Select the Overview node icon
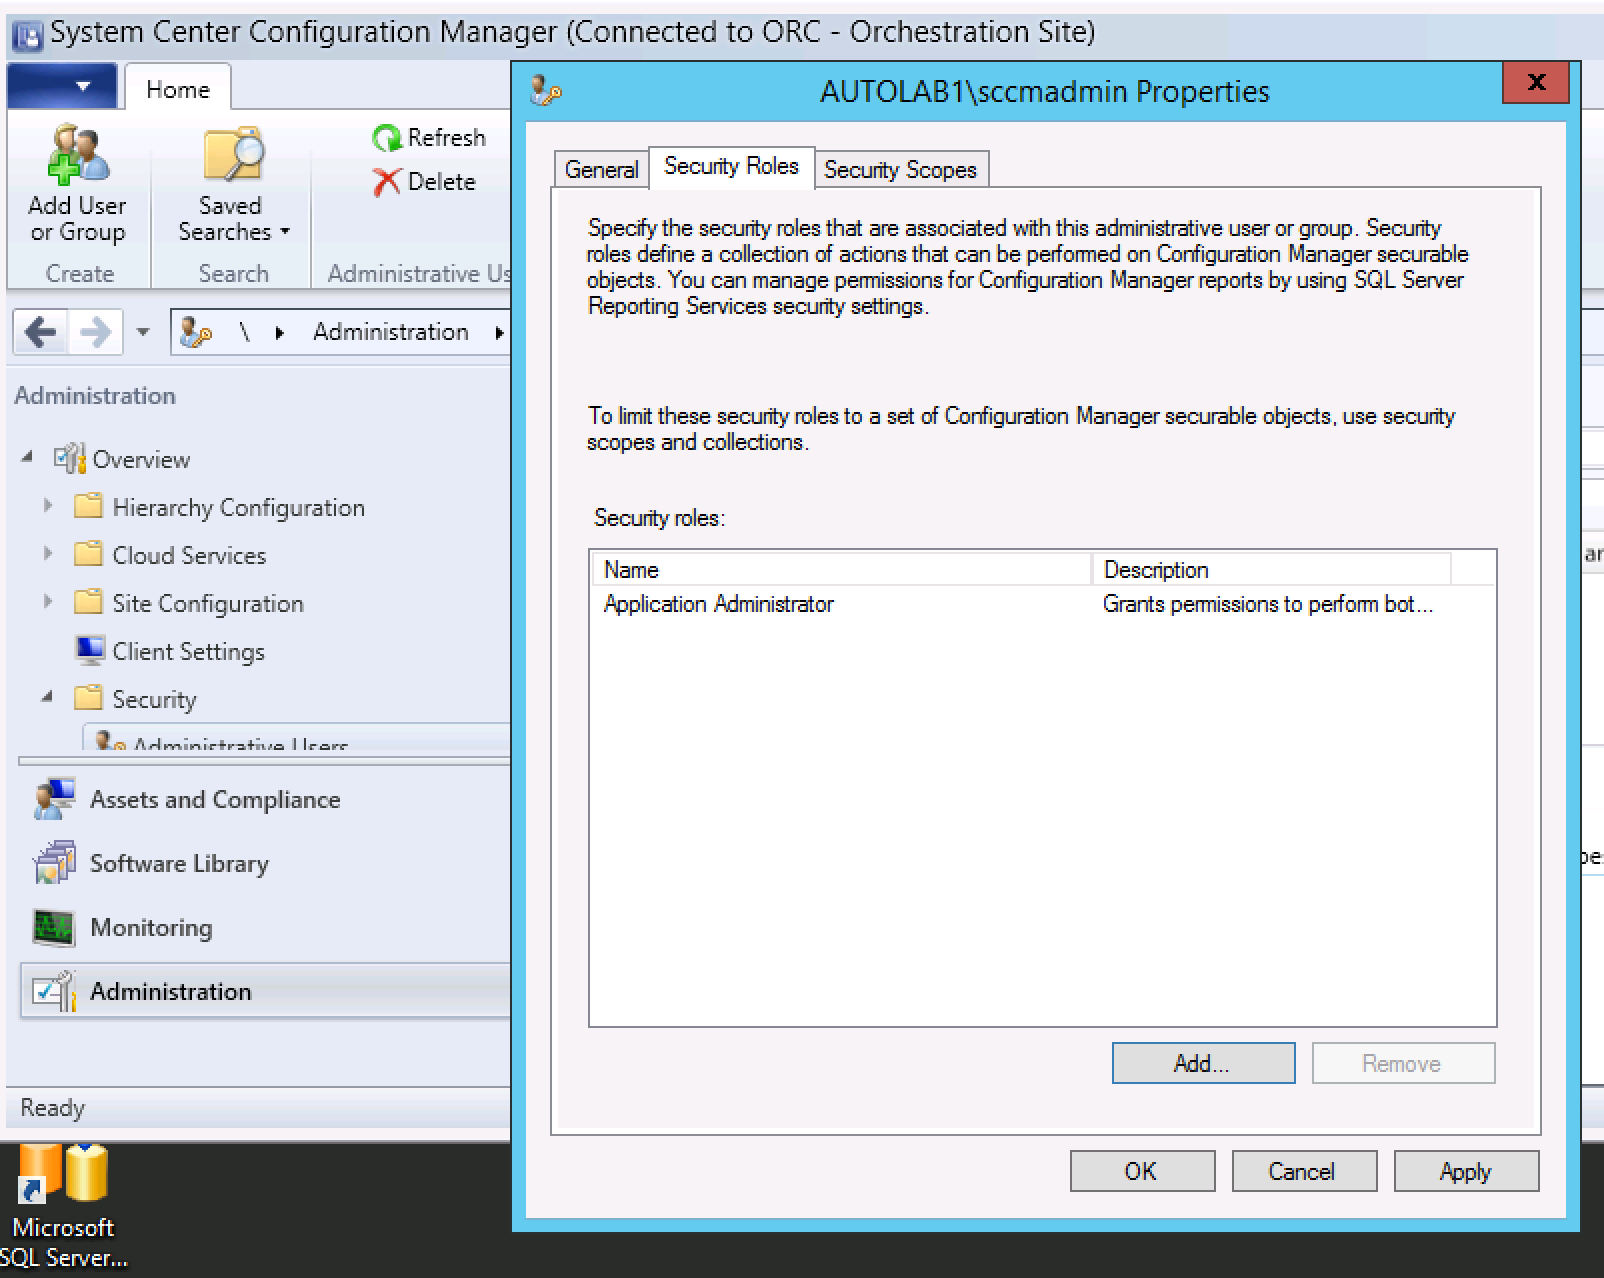 click(69, 459)
